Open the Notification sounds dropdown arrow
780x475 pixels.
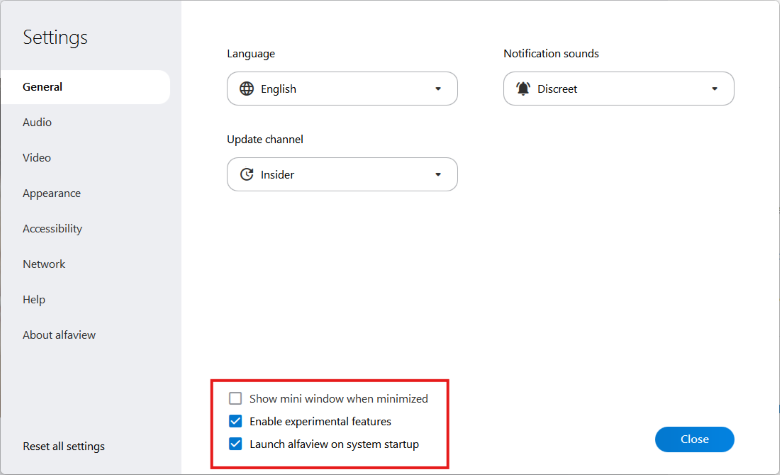click(x=714, y=89)
